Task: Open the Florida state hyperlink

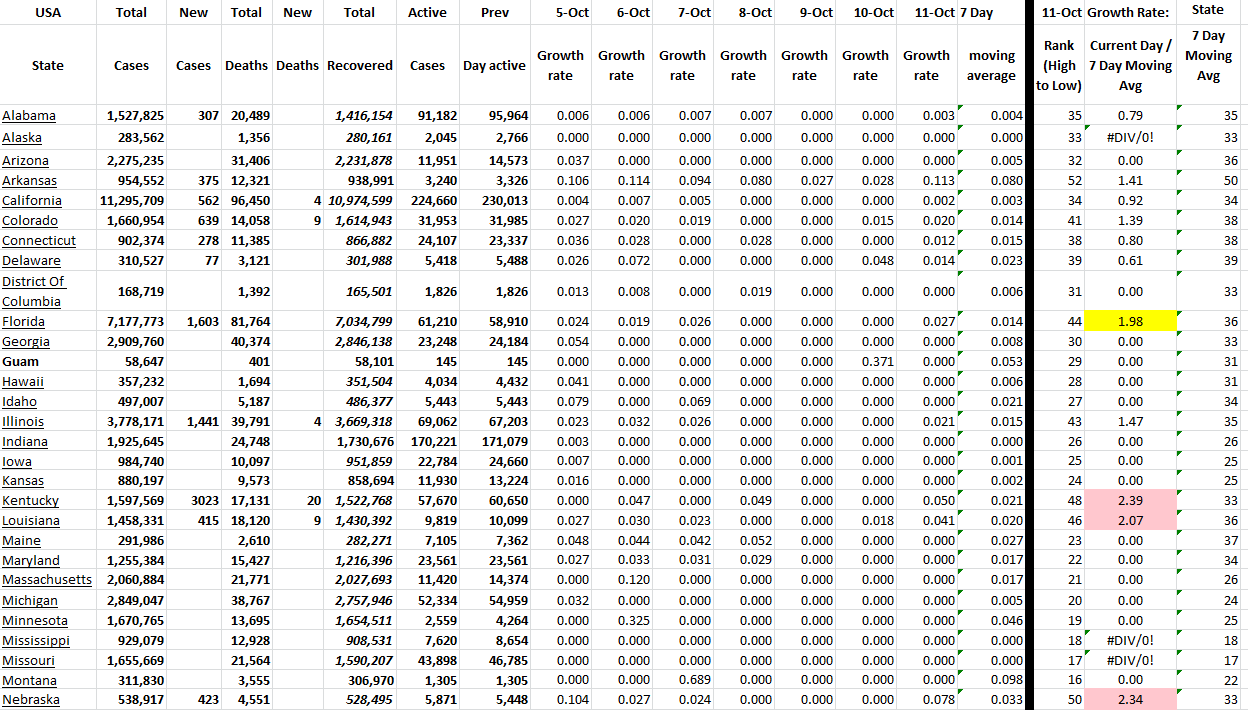Action: [x=26, y=321]
